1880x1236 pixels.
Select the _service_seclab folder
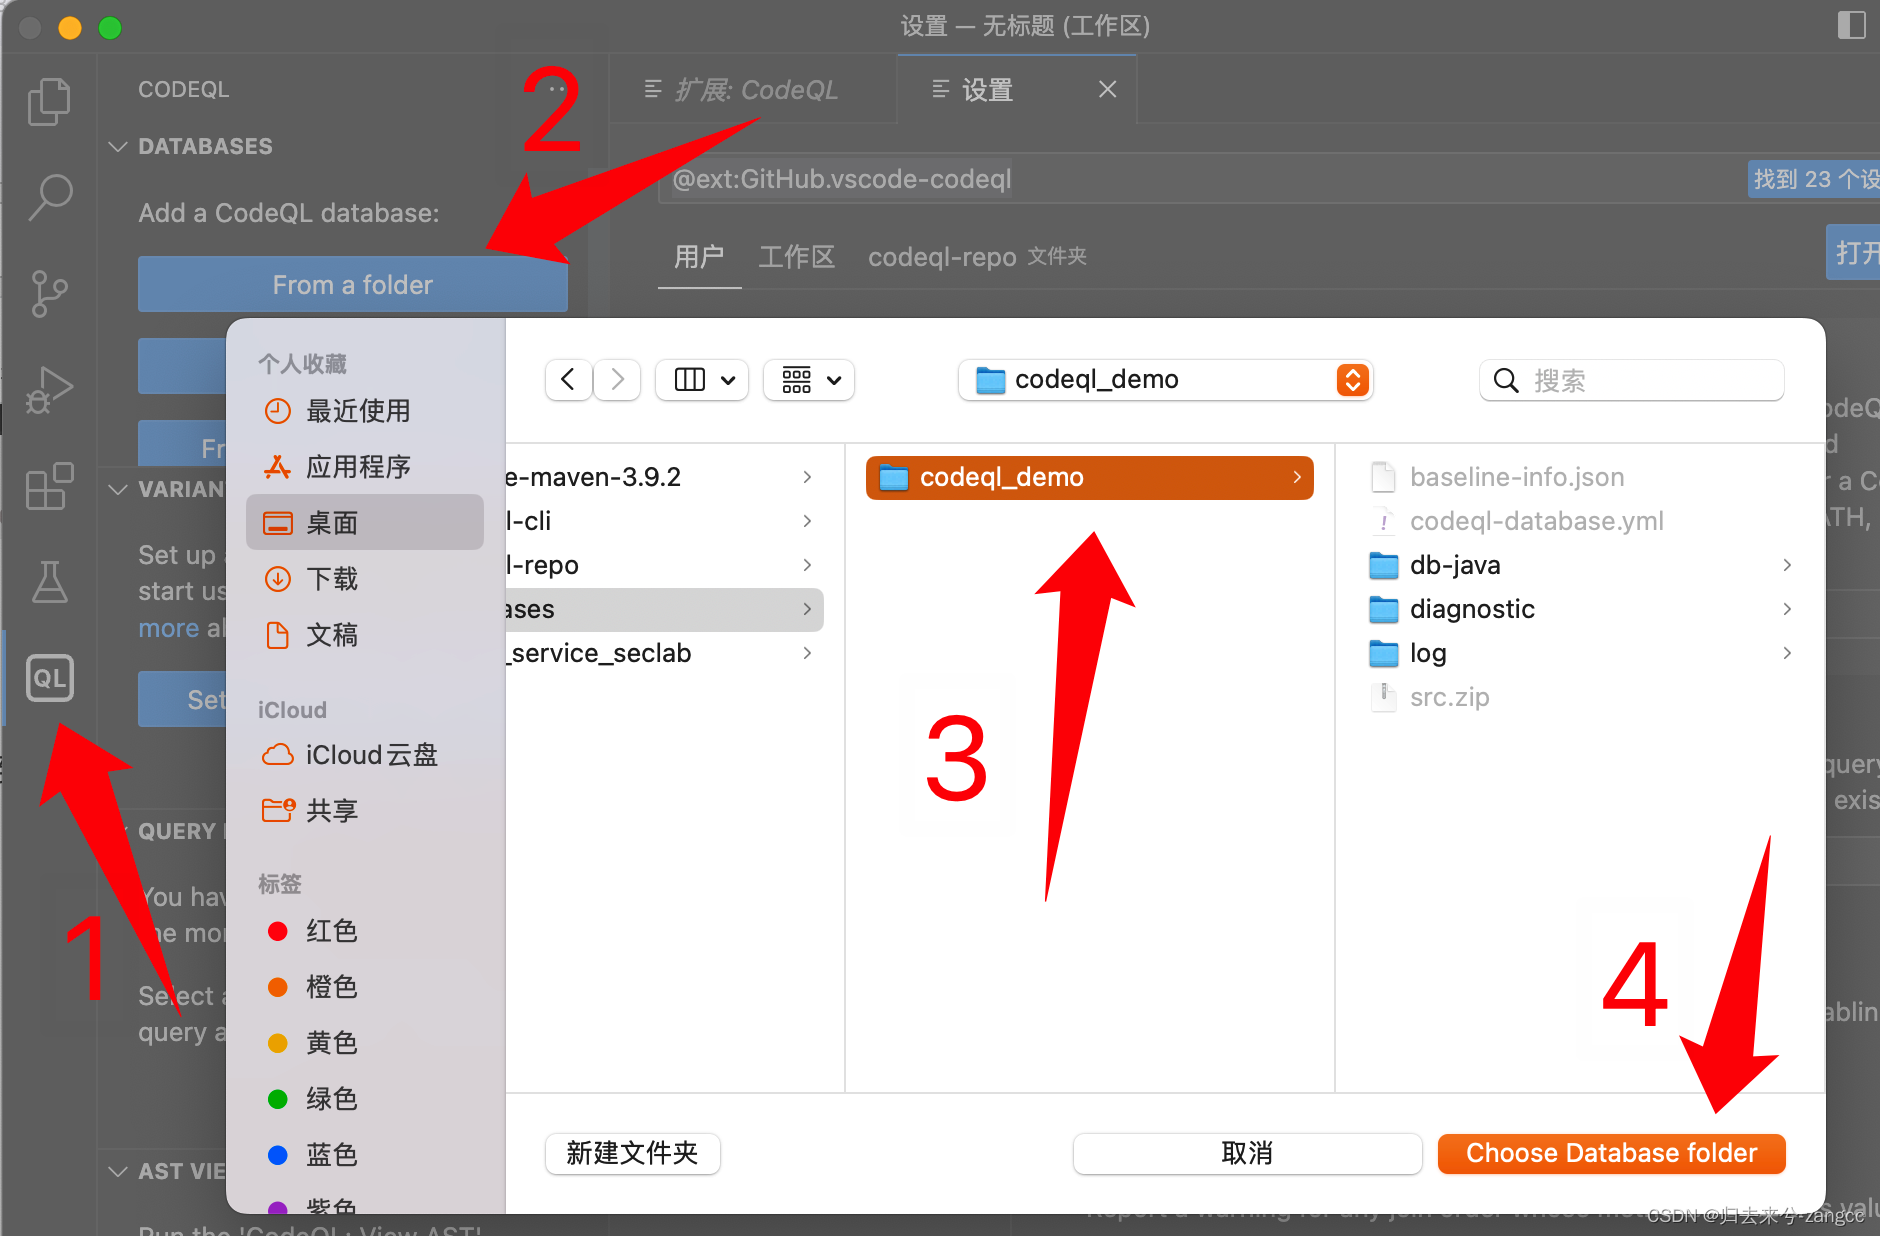pos(664,653)
